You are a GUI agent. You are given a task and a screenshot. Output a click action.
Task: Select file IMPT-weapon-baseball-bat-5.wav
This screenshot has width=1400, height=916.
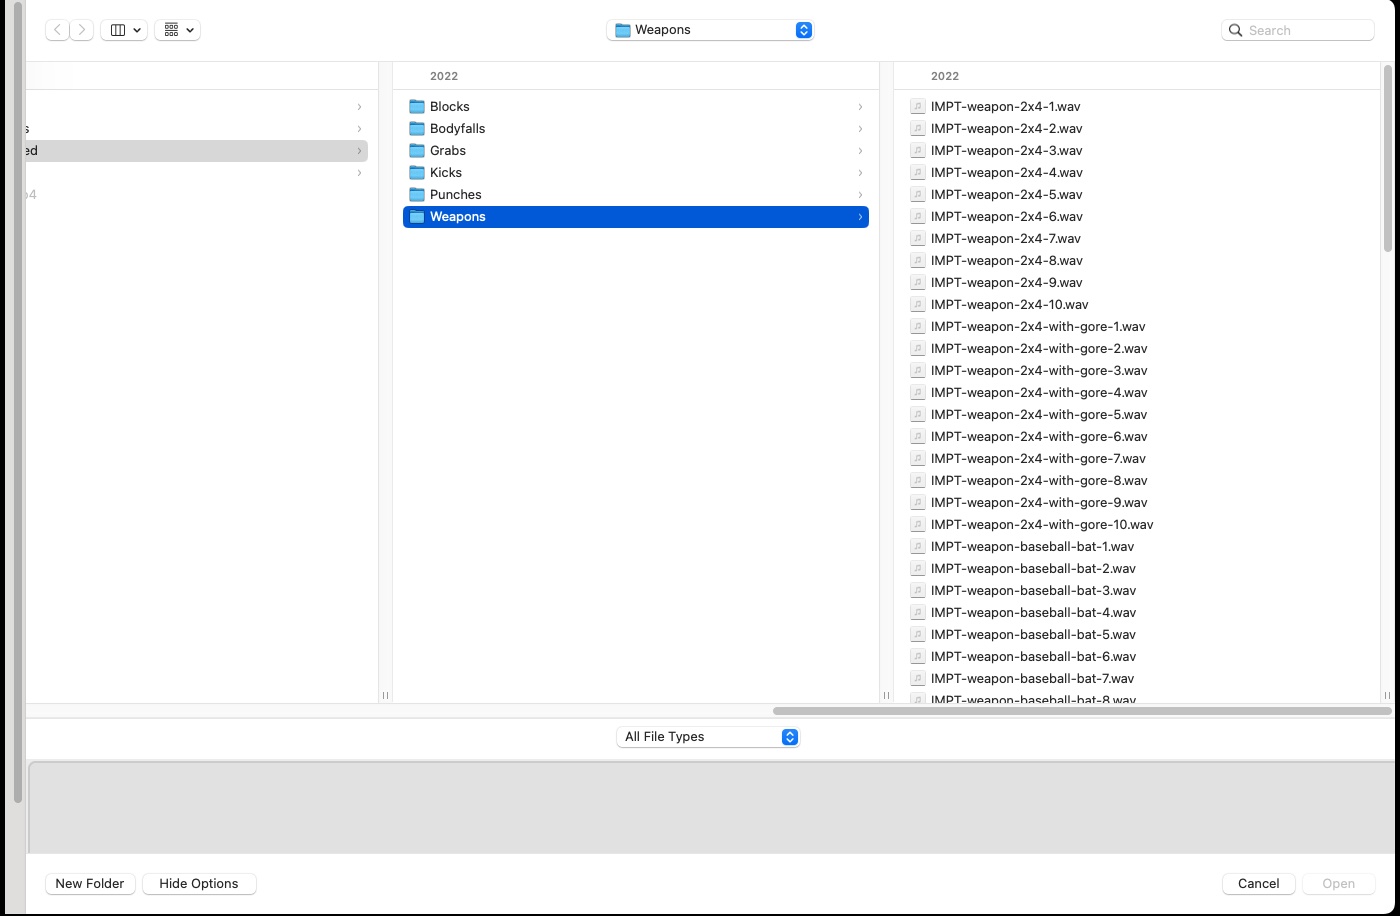(1033, 635)
